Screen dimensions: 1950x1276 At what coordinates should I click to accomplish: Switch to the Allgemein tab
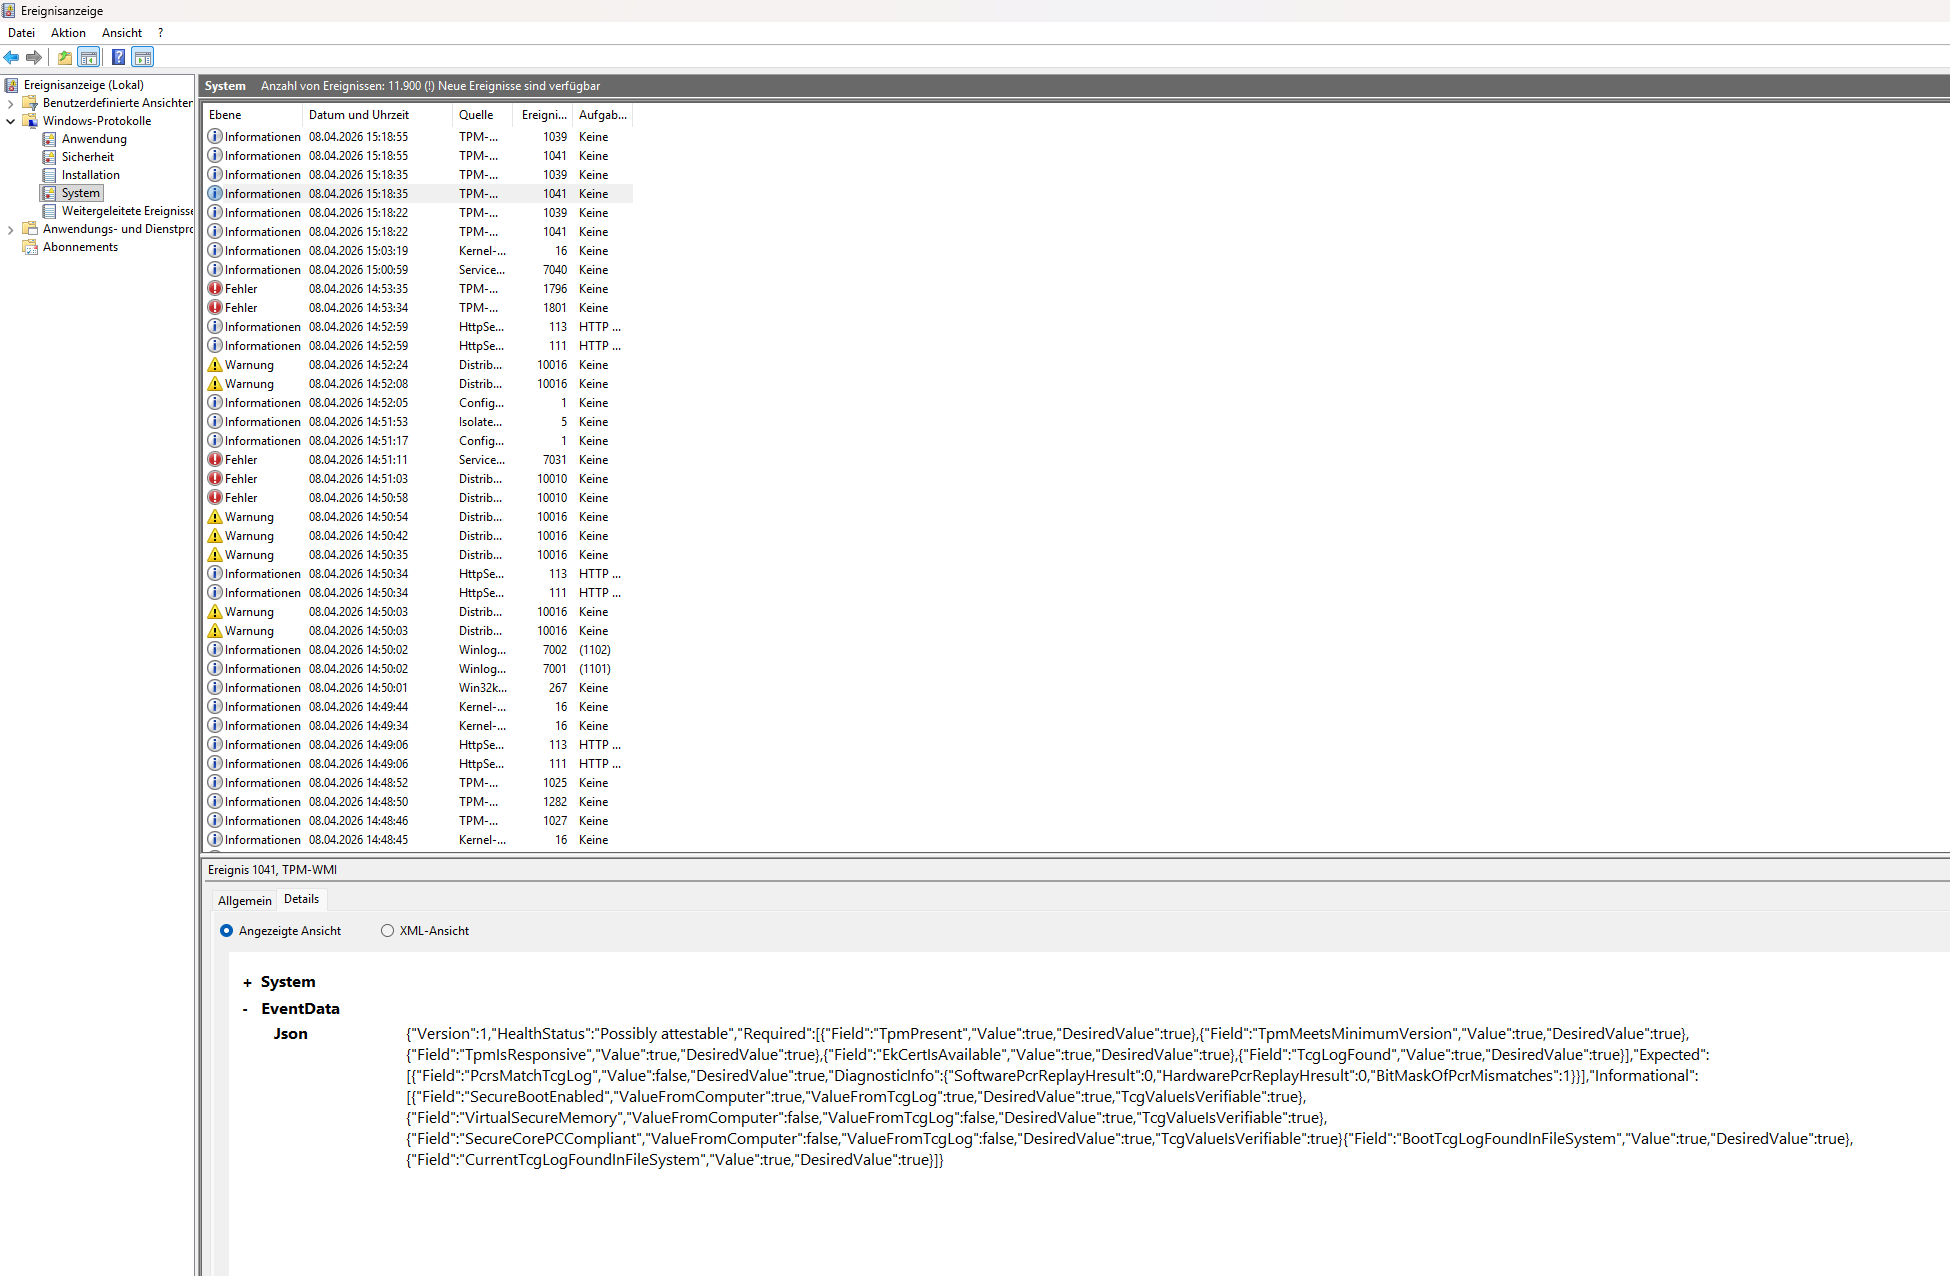pyautogui.click(x=244, y=900)
